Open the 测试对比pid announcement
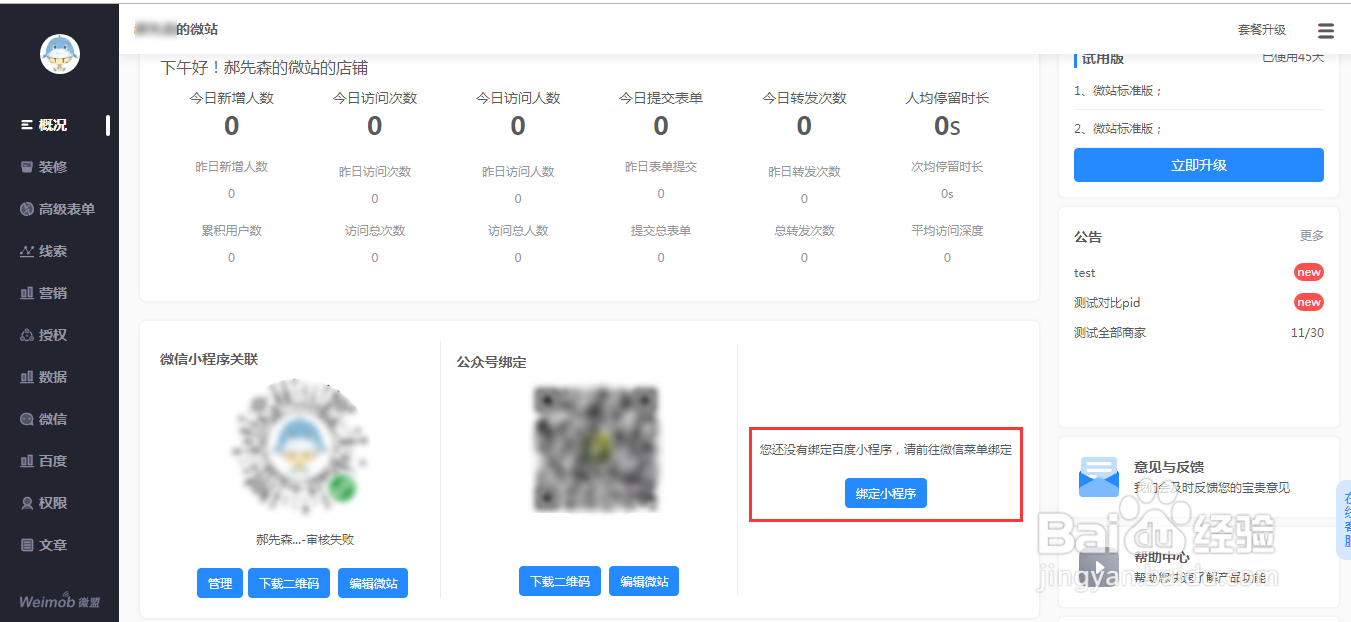This screenshot has height=622, width=1351. [x=1107, y=302]
